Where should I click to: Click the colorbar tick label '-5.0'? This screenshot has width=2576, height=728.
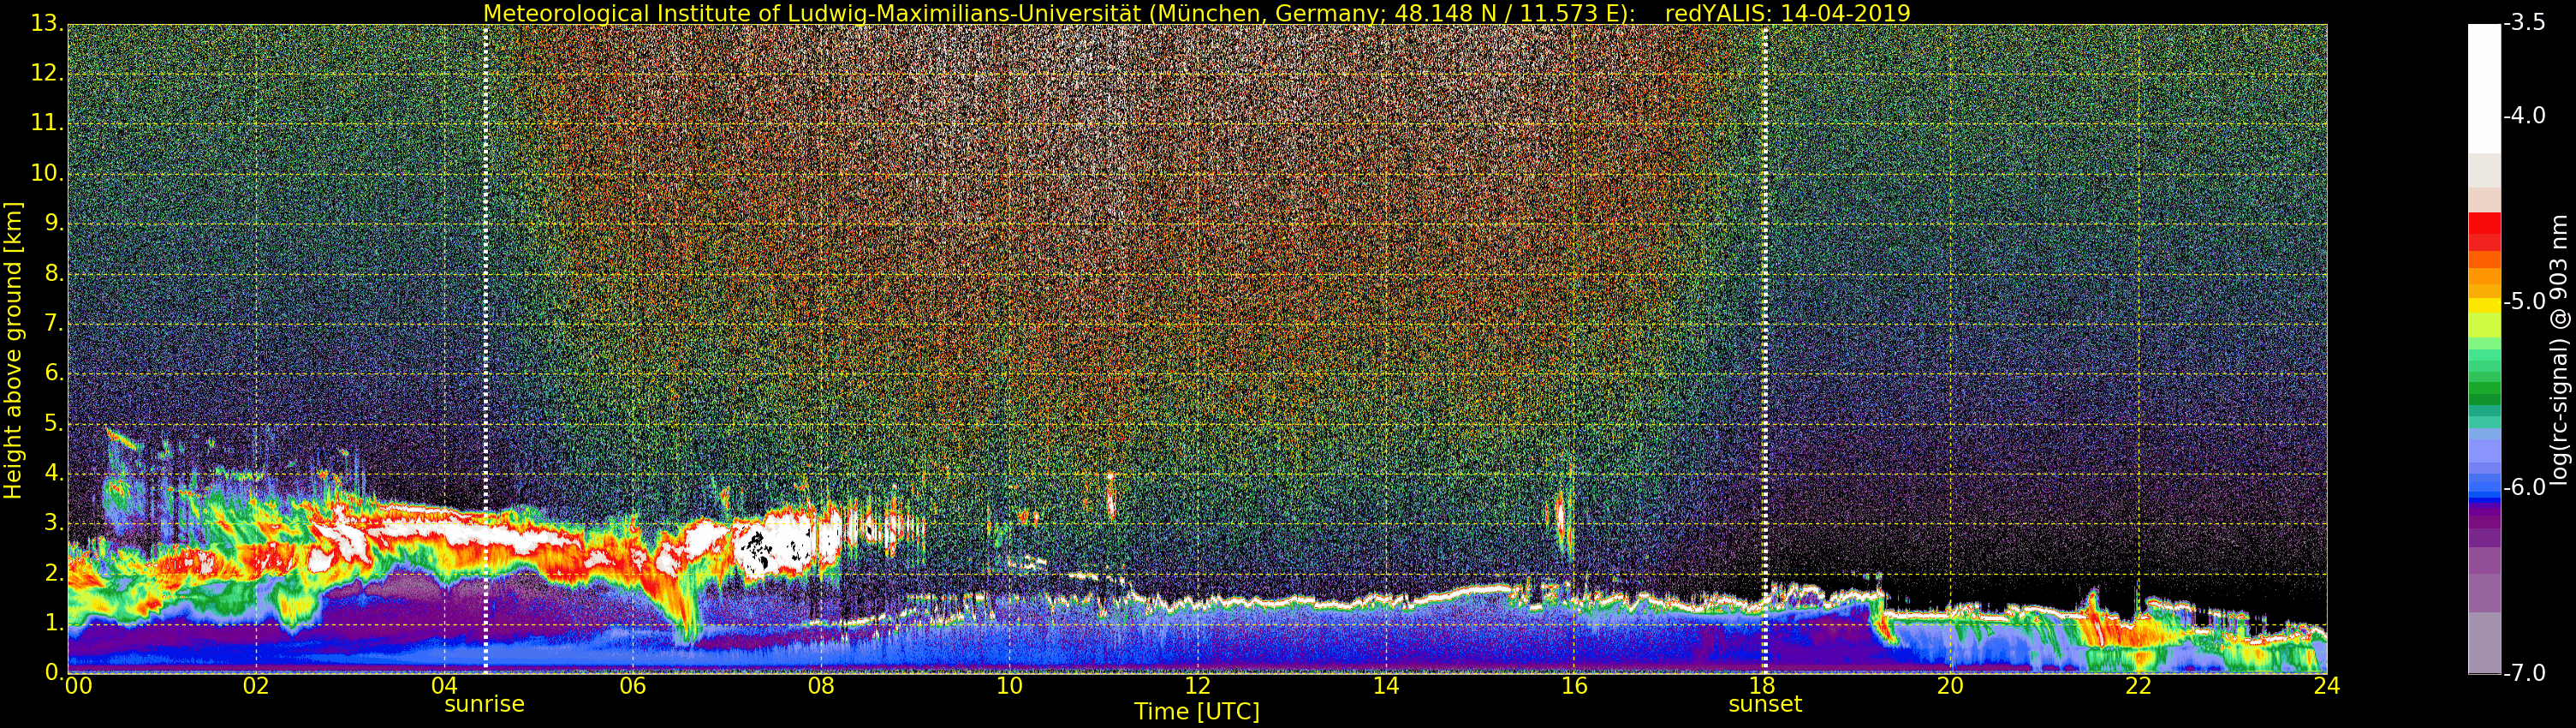tap(2524, 301)
